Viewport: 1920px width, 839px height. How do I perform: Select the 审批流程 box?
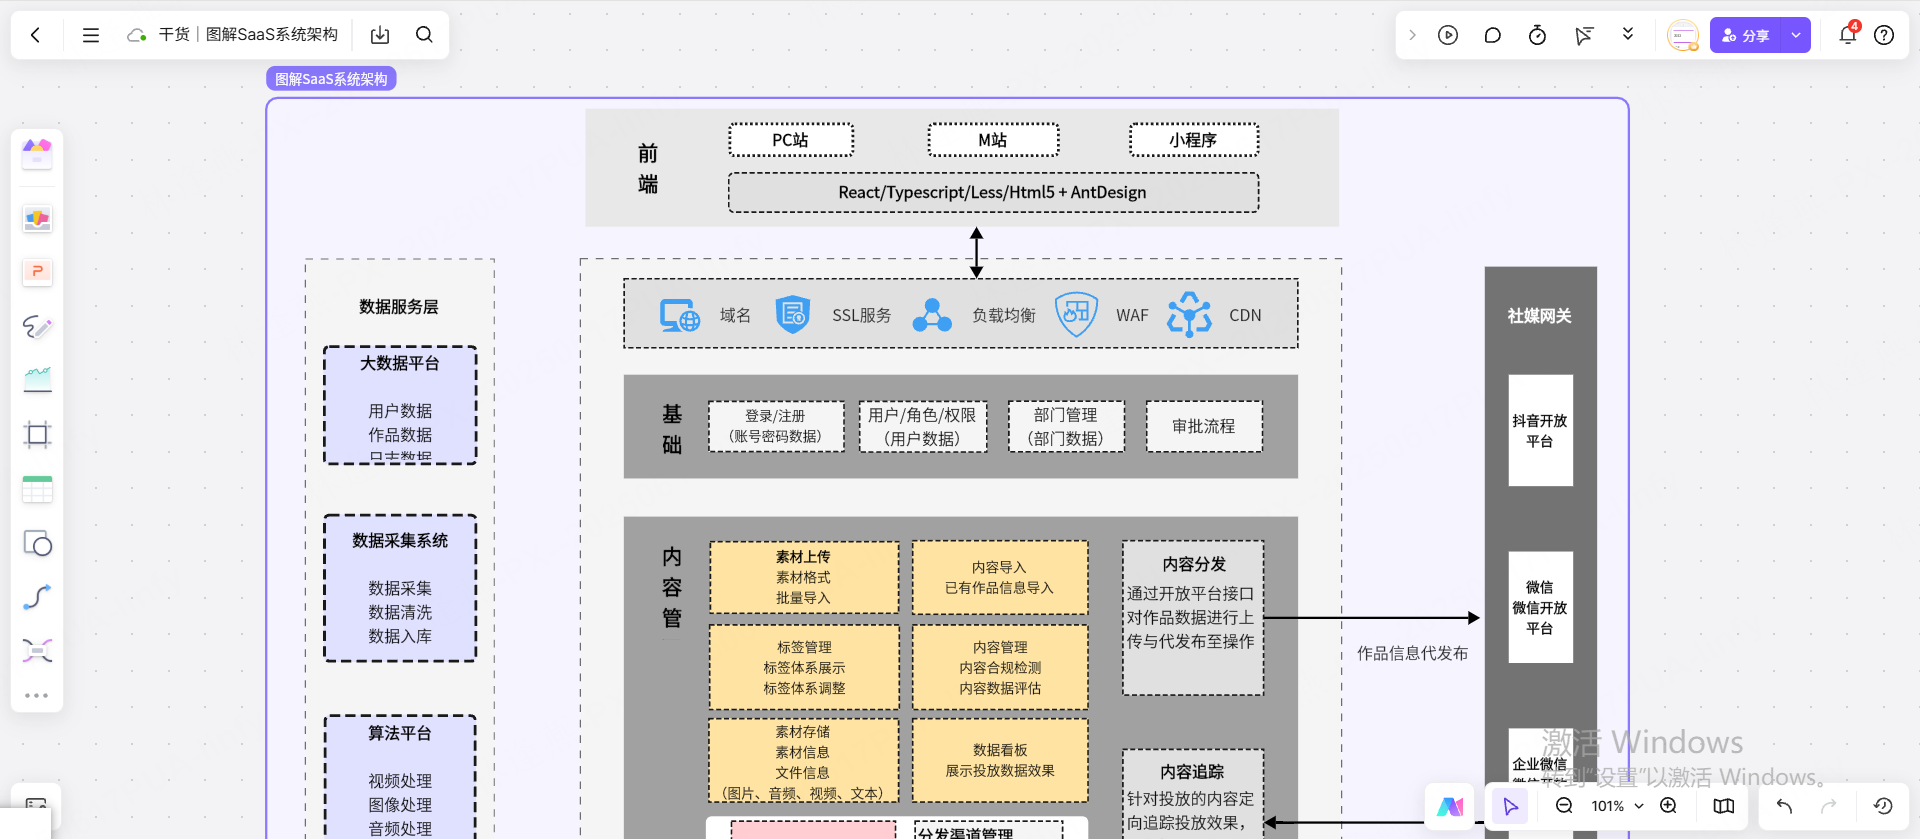coord(1204,426)
